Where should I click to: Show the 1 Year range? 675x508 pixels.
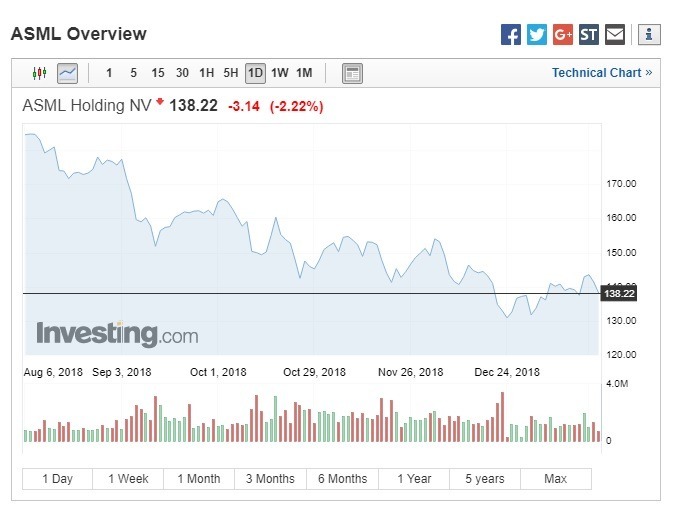click(x=414, y=479)
